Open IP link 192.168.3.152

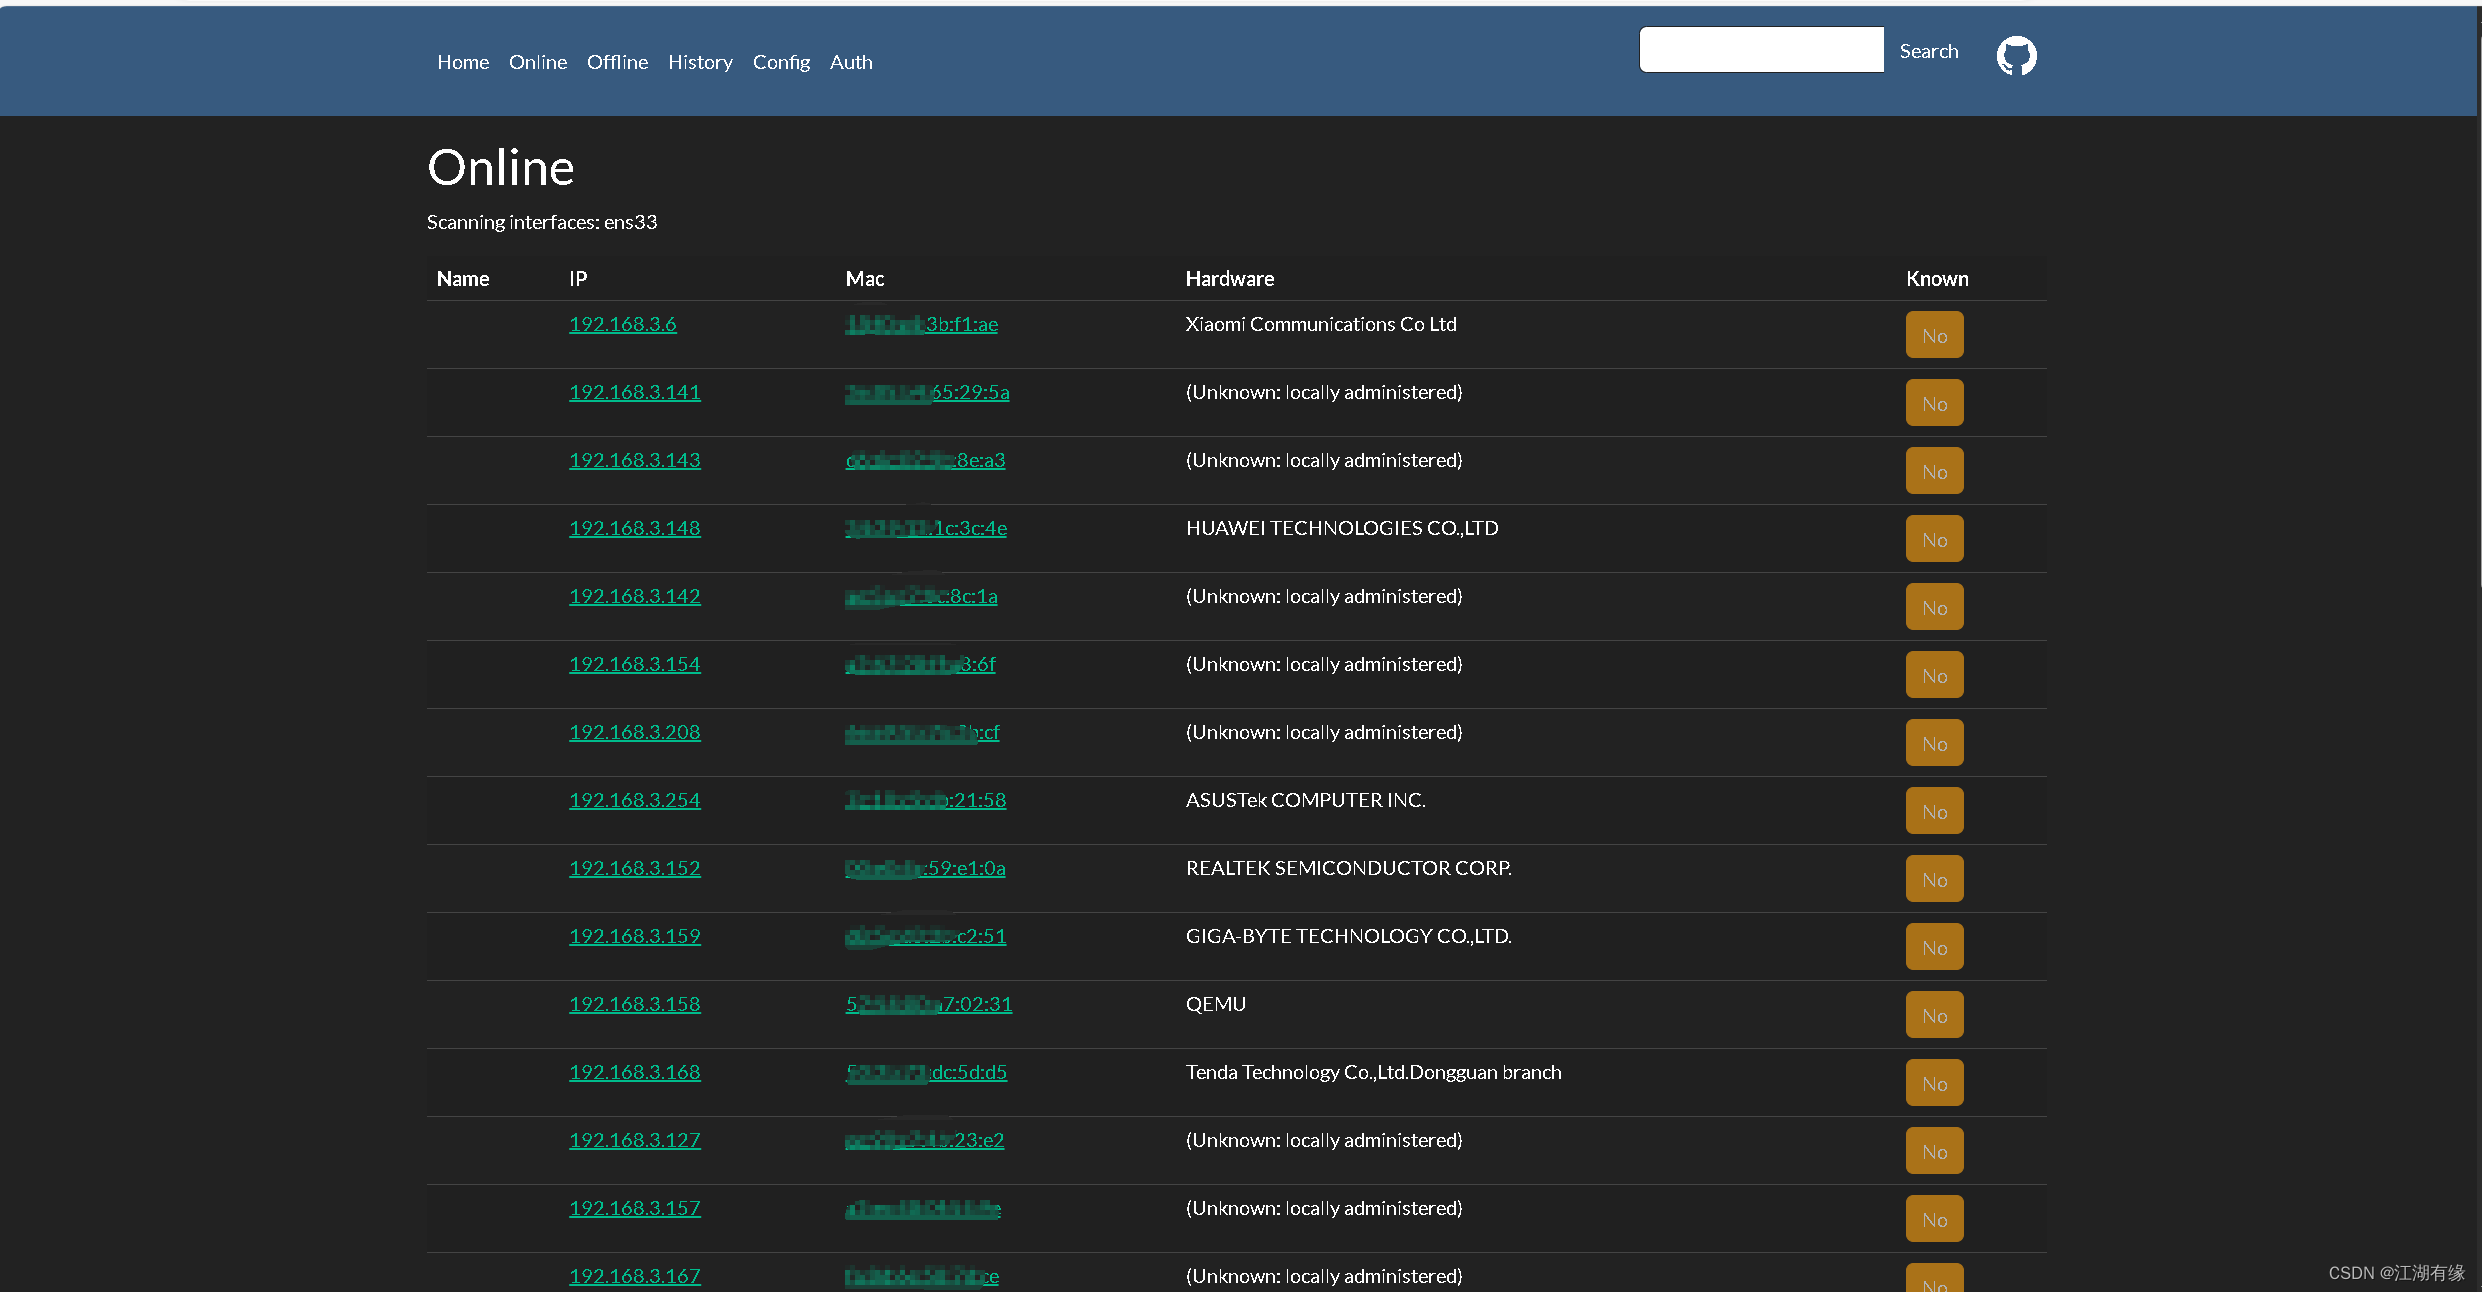pyautogui.click(x=634, y=868)
